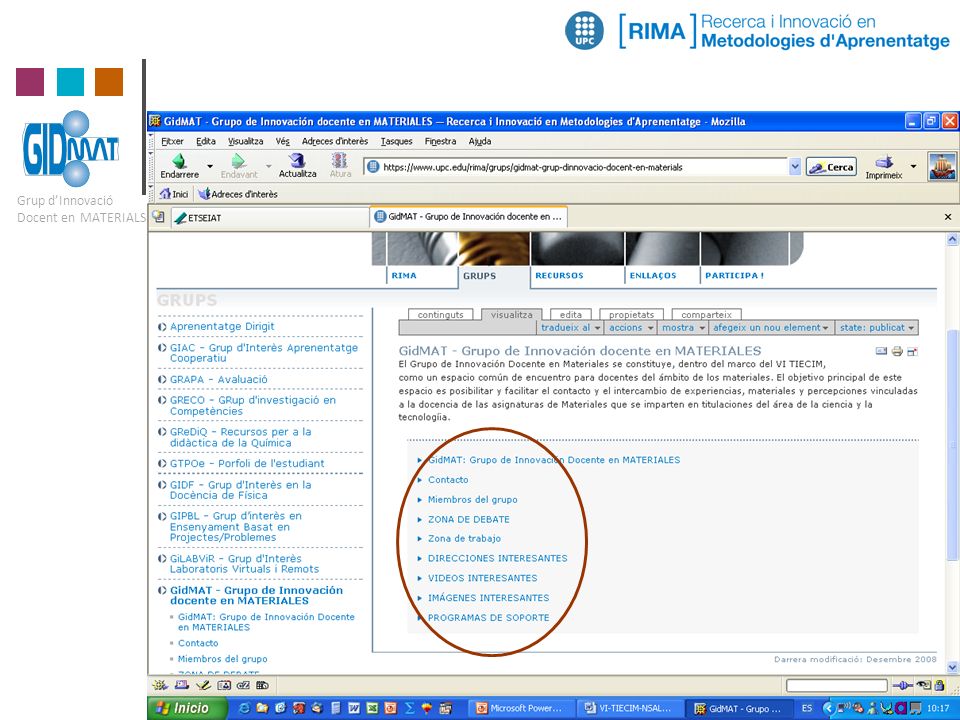Screen dimensions: 960x720
Task: Click the send-by-mail icon beside the GidMAT heading
Action: (x=882, y=351)
